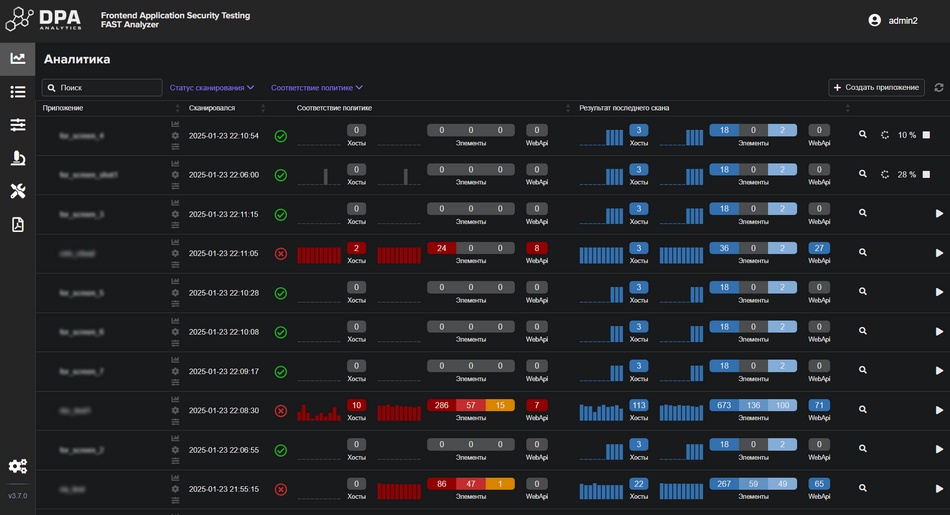950x515 pixels.
Task: Open the gears system settings icon
Action: 17,466
